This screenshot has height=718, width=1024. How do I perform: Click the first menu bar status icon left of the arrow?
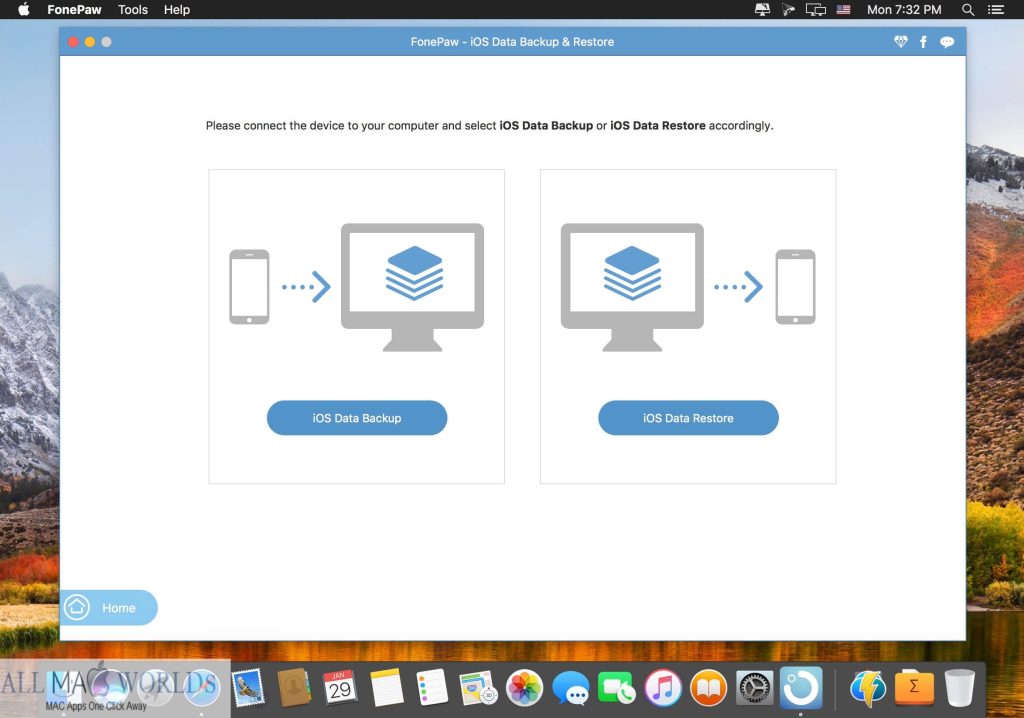(x=762, y=10)
